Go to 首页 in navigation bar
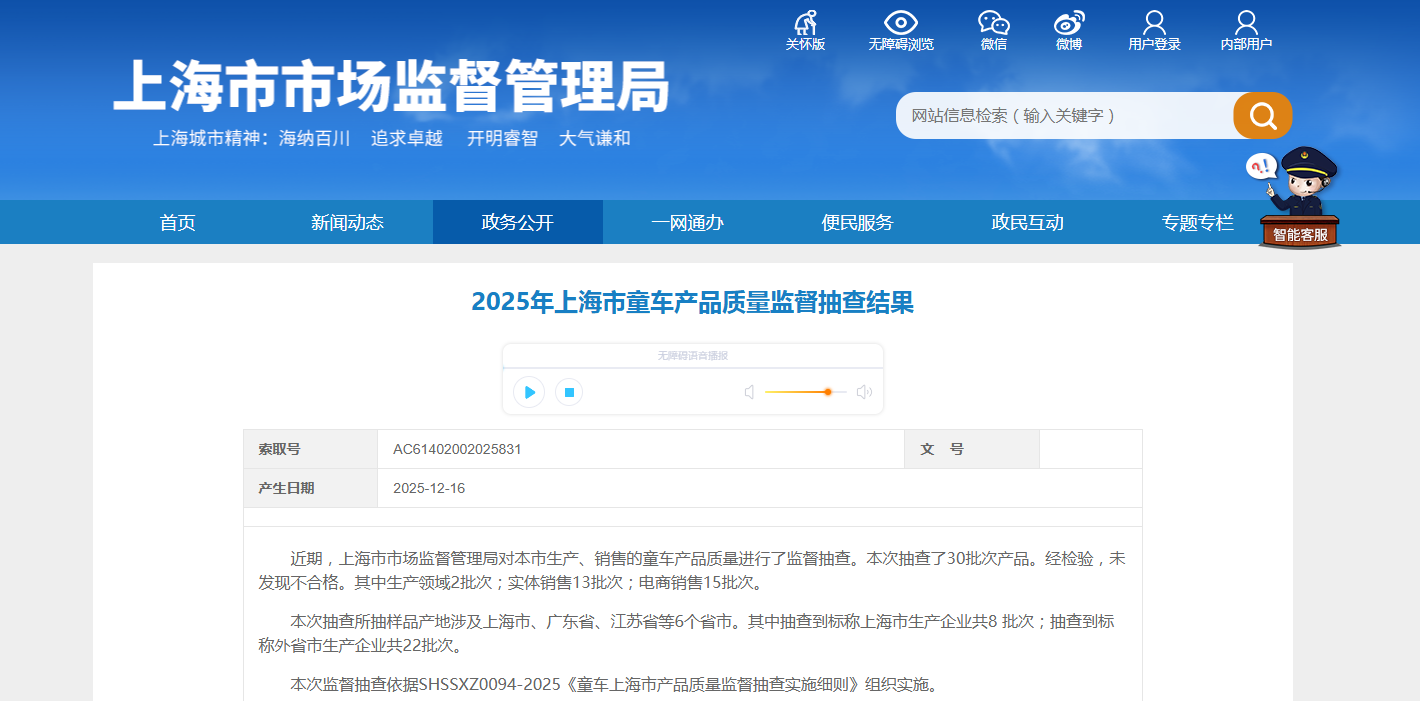 (x=178, y=222)
